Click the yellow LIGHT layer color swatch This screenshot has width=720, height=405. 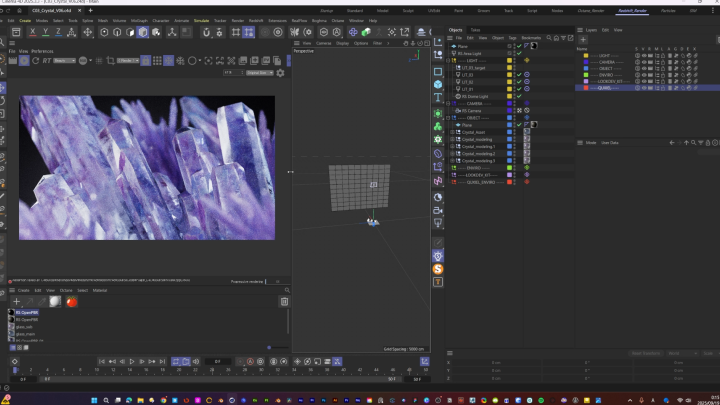pos(586,56)
